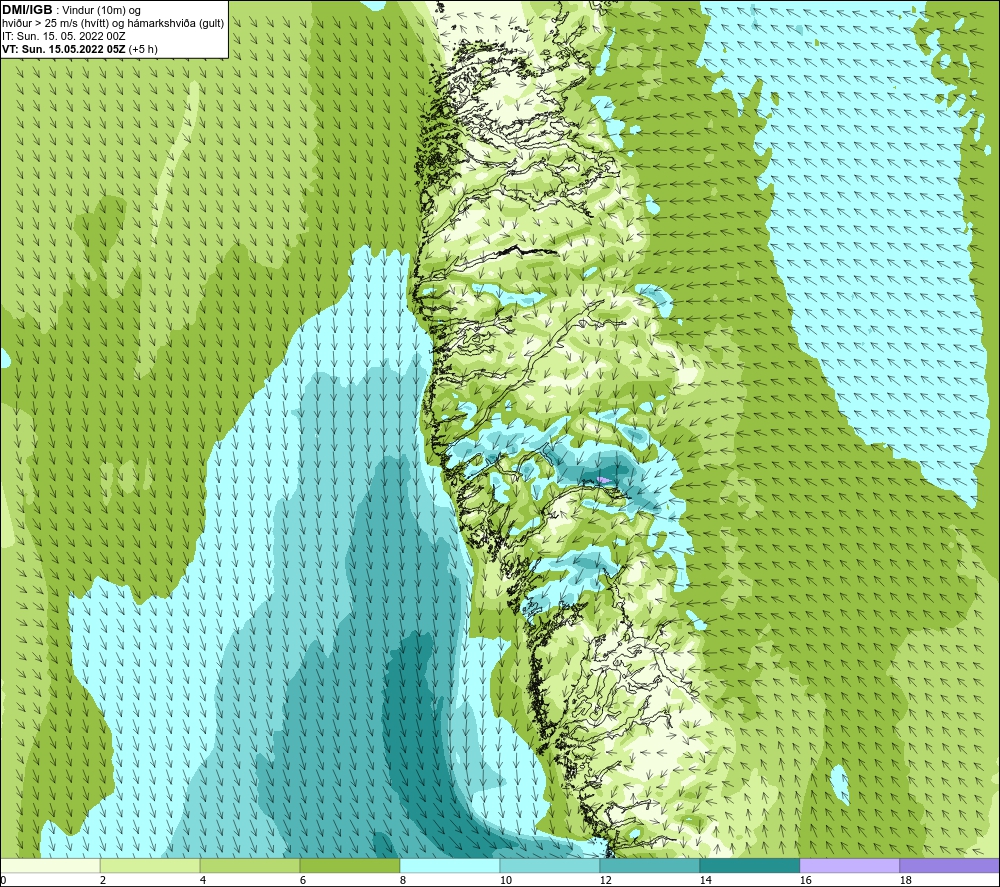Click the 10–12 m/s aqua legend swatch
Image resolution: width=1000 pixels, height=887 pixels.
point(550,865)
